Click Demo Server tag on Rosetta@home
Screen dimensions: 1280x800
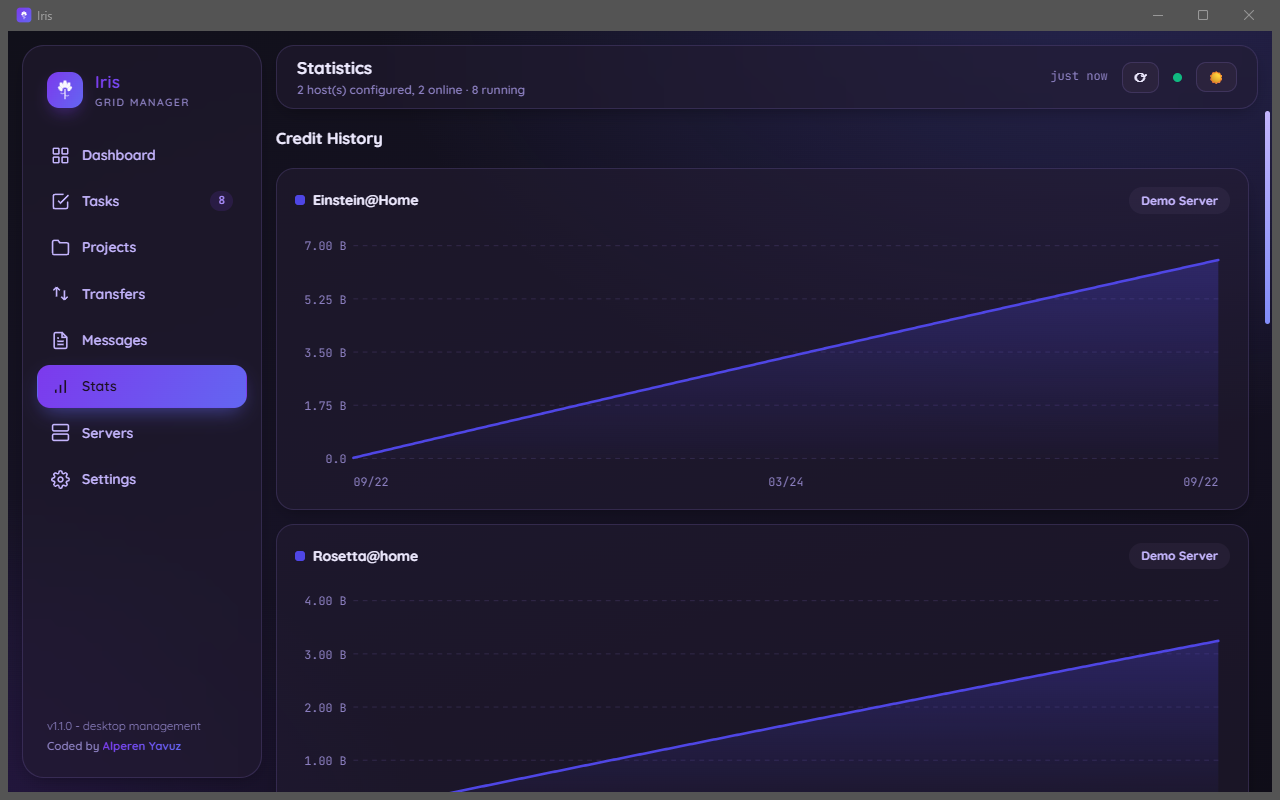pos(1179,555)
